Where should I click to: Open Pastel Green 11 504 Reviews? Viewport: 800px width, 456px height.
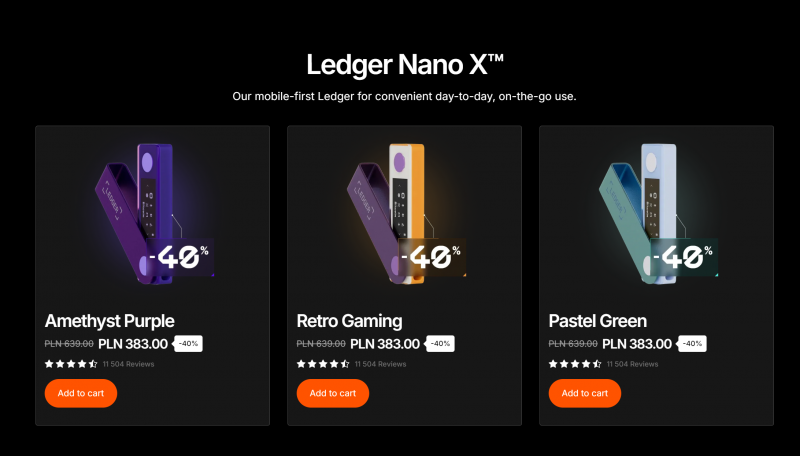[632, 364]
